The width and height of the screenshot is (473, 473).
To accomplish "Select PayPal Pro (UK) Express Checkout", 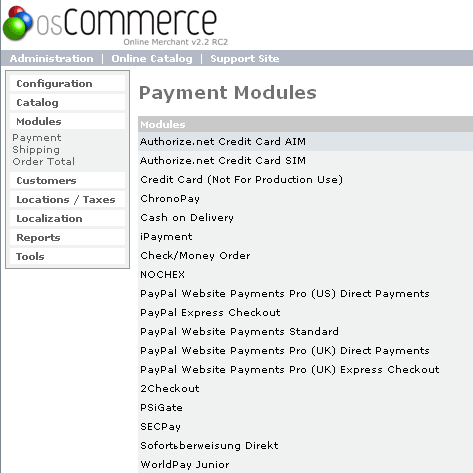I will [x=305, y=369].
